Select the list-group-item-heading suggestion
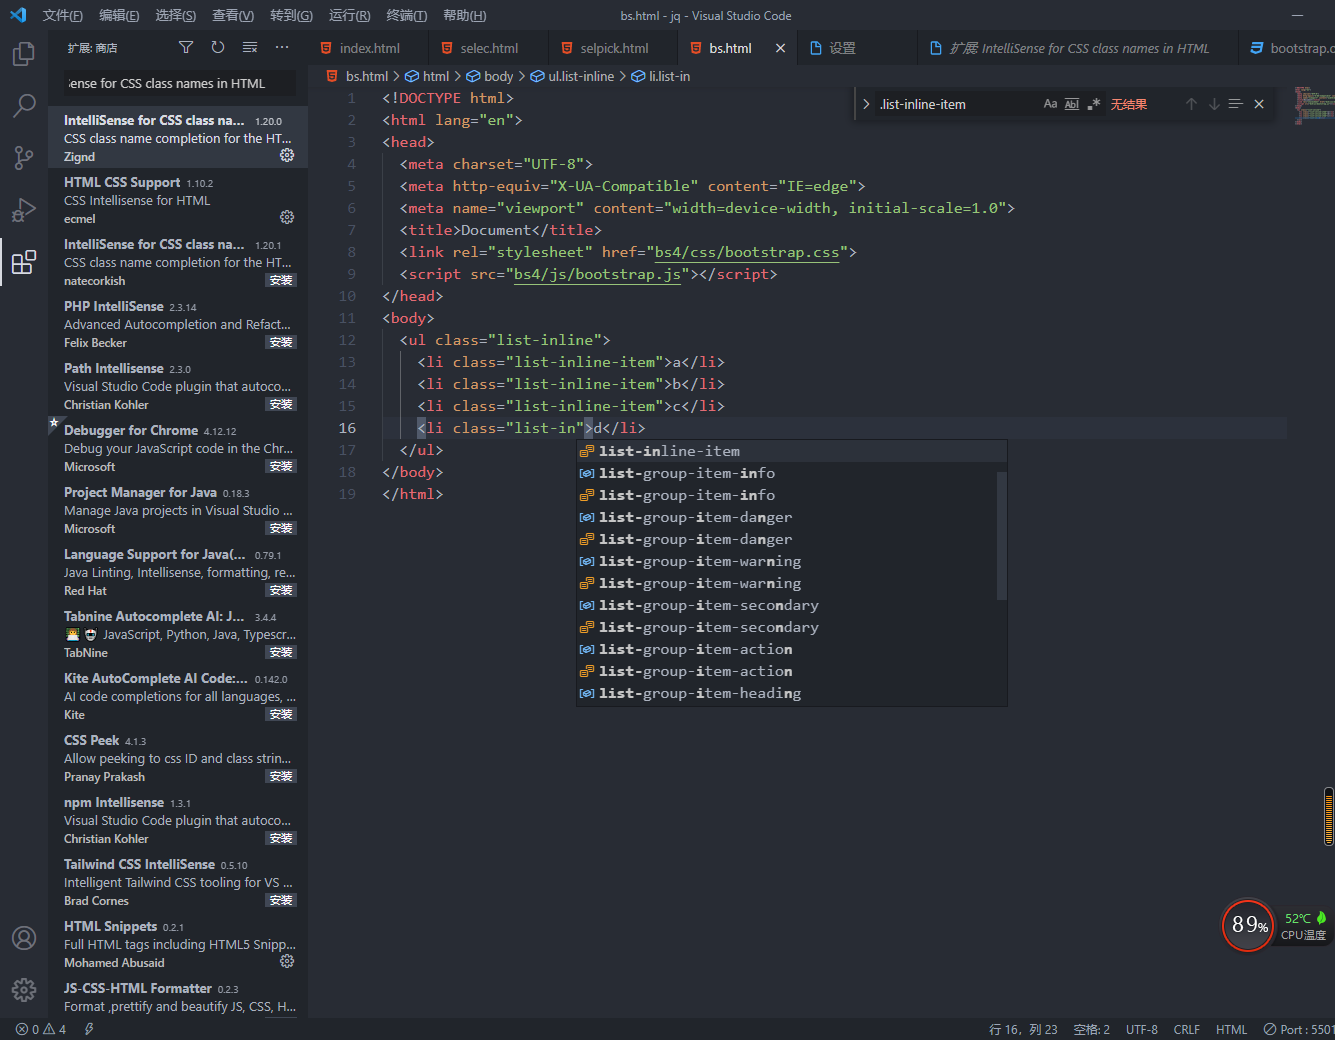The image size is (1335, 1040). tap(792, 693)
